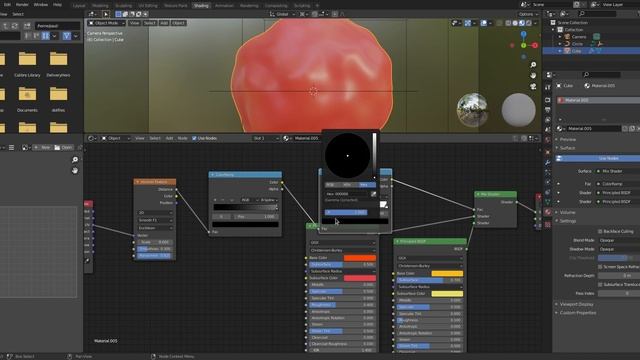Add a color stop with ColorRamp plus
This screenshot has width=640, height=360.
[x=215, y=200]
